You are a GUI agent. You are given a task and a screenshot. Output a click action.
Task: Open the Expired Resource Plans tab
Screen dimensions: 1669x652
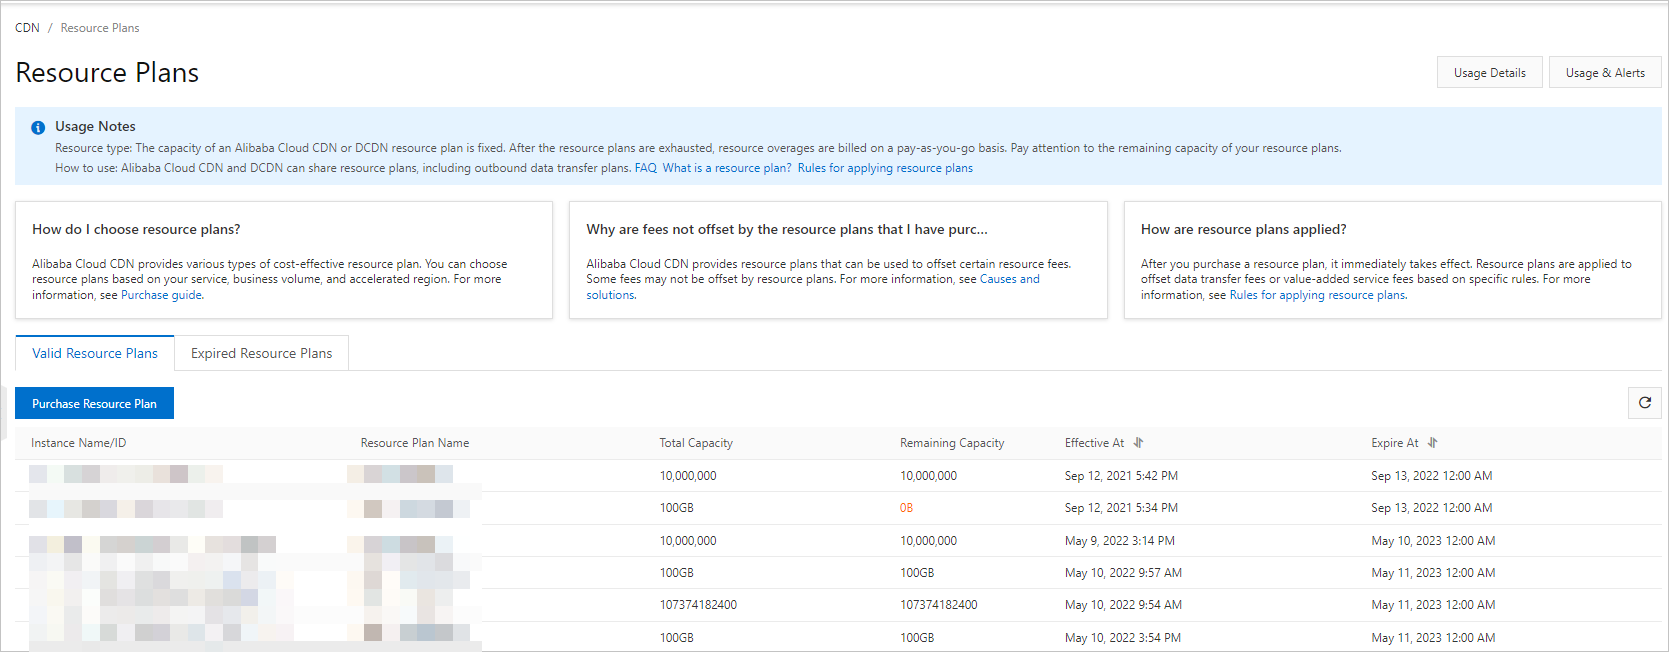pos(261,353)
